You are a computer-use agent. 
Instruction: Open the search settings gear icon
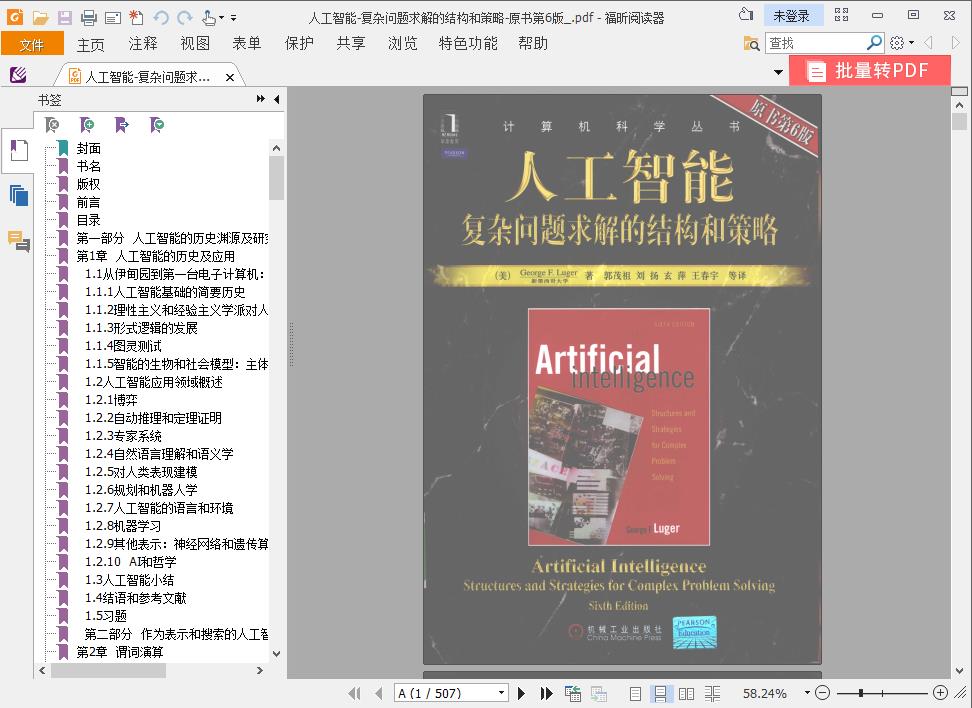[896, 43]
